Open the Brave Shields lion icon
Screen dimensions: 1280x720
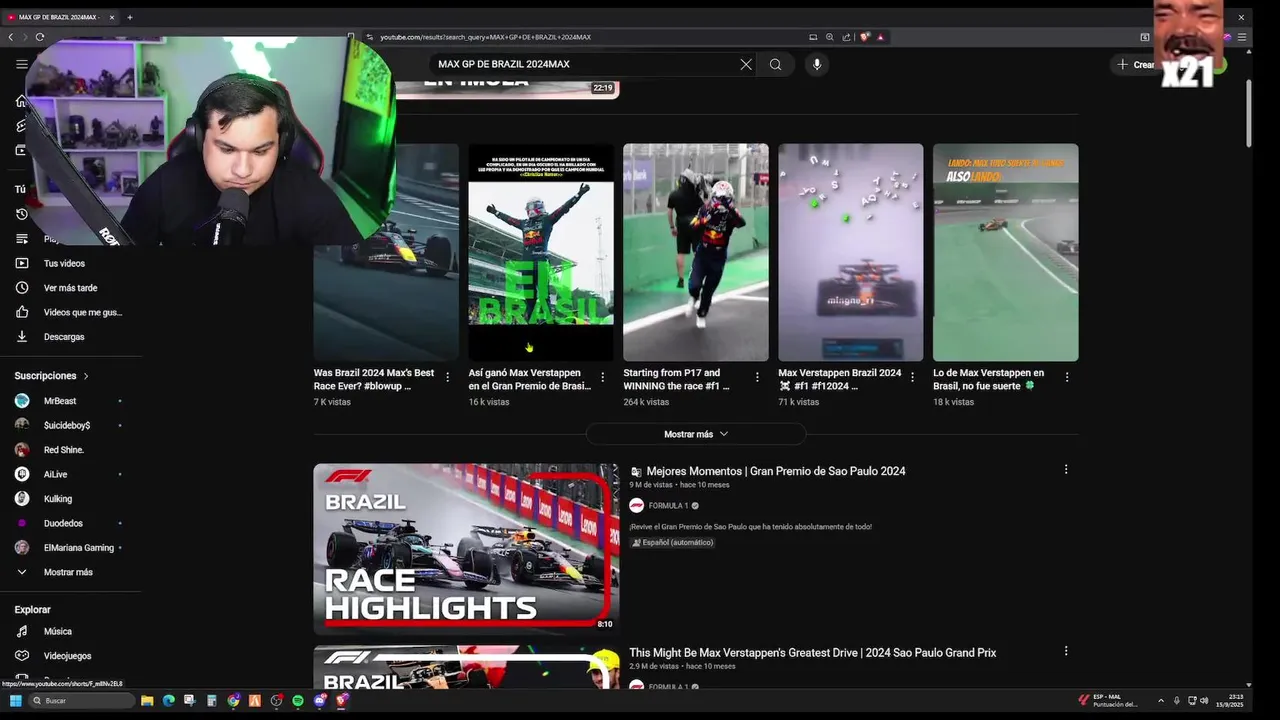coord(864,37)
